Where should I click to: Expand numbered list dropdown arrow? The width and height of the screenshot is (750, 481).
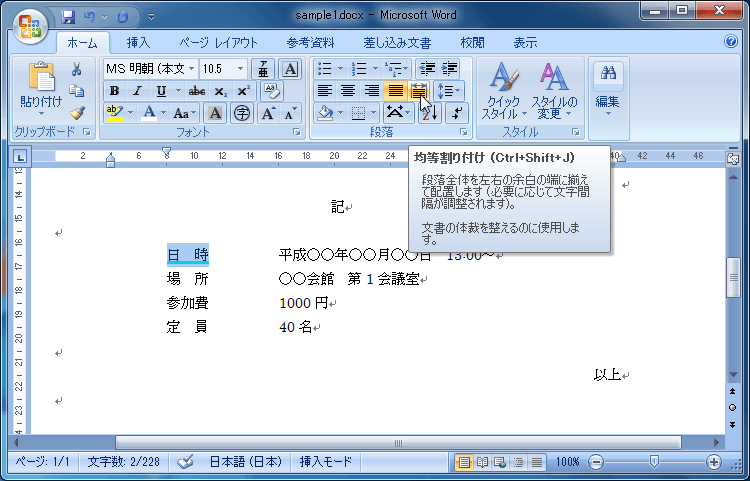coord(375,69)
